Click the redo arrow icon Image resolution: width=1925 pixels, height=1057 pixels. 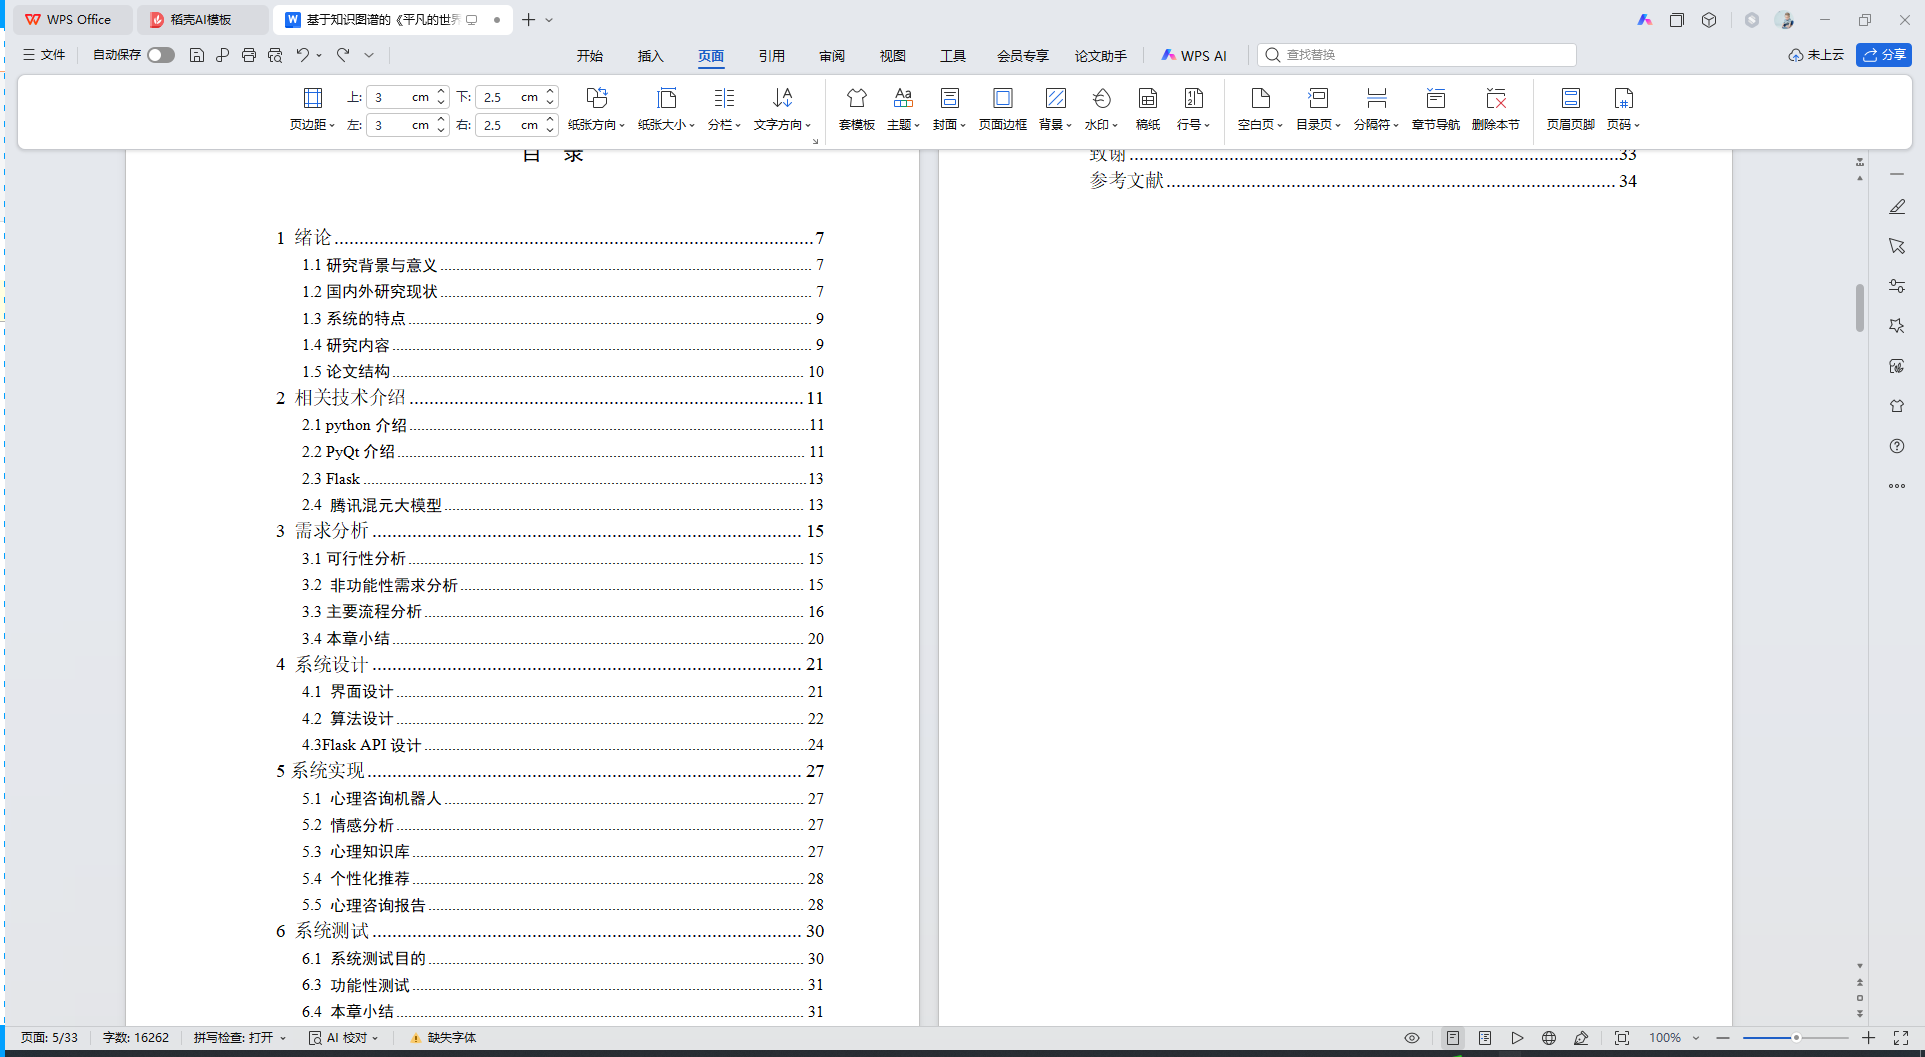(x=343, y=55)
